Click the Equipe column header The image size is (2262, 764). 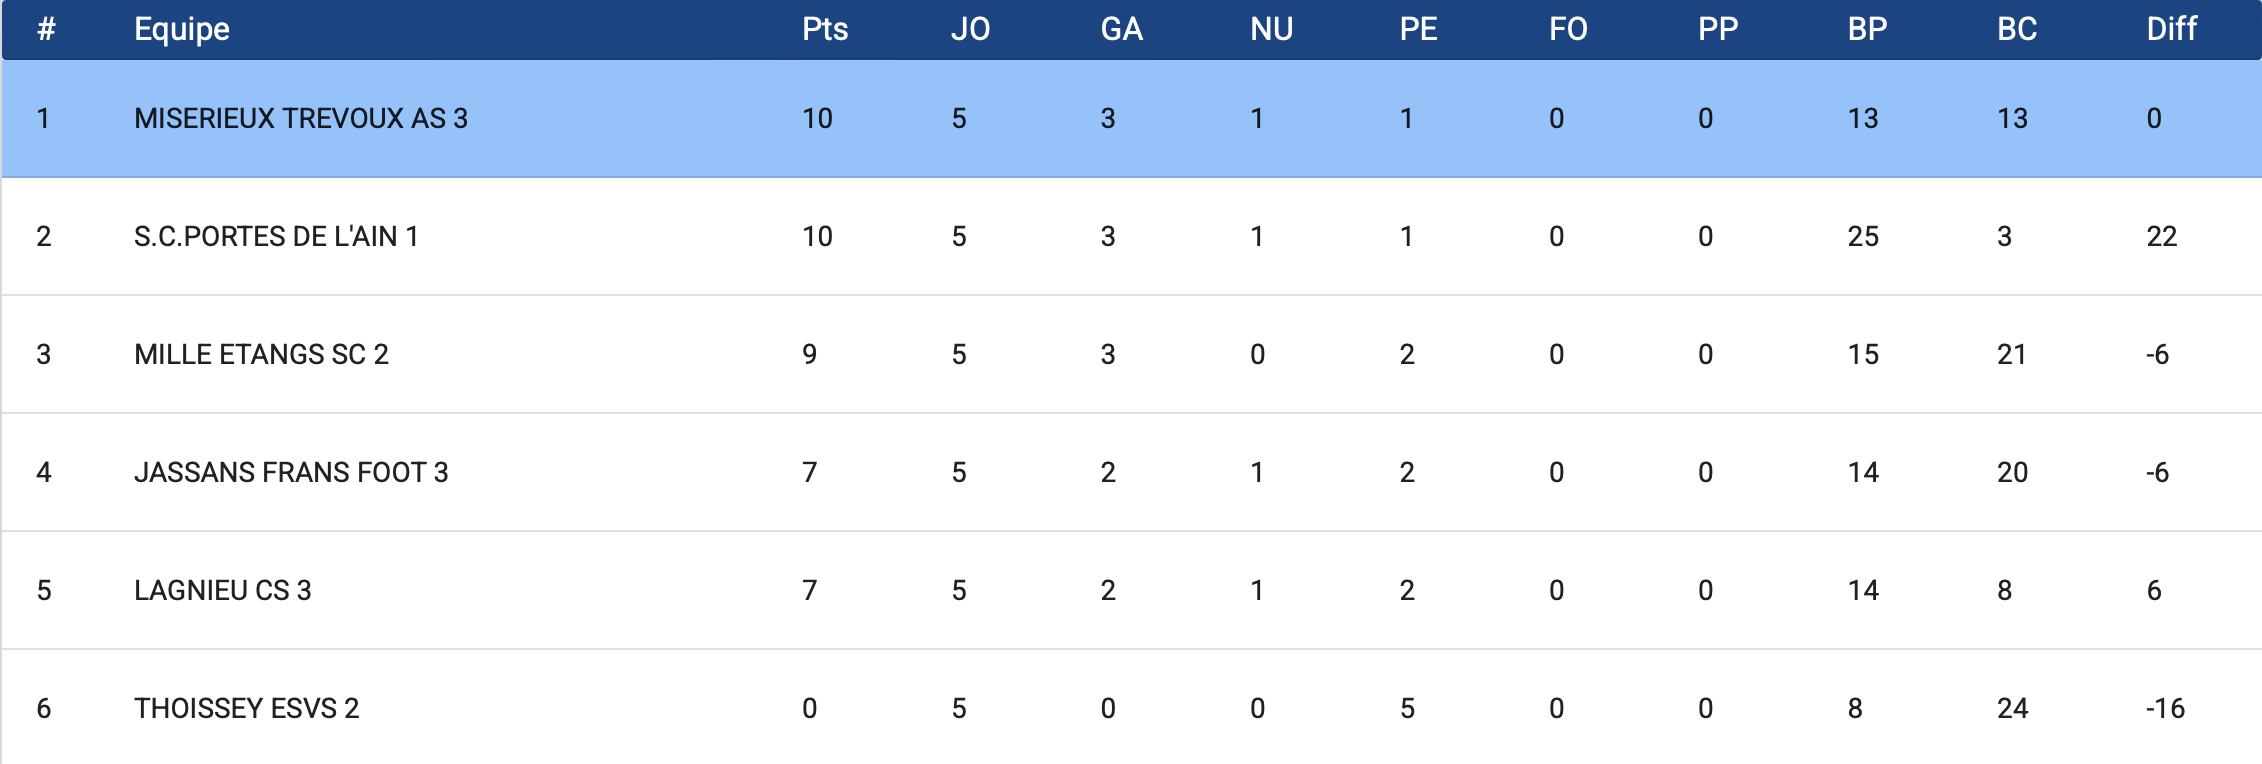[182, 29]
